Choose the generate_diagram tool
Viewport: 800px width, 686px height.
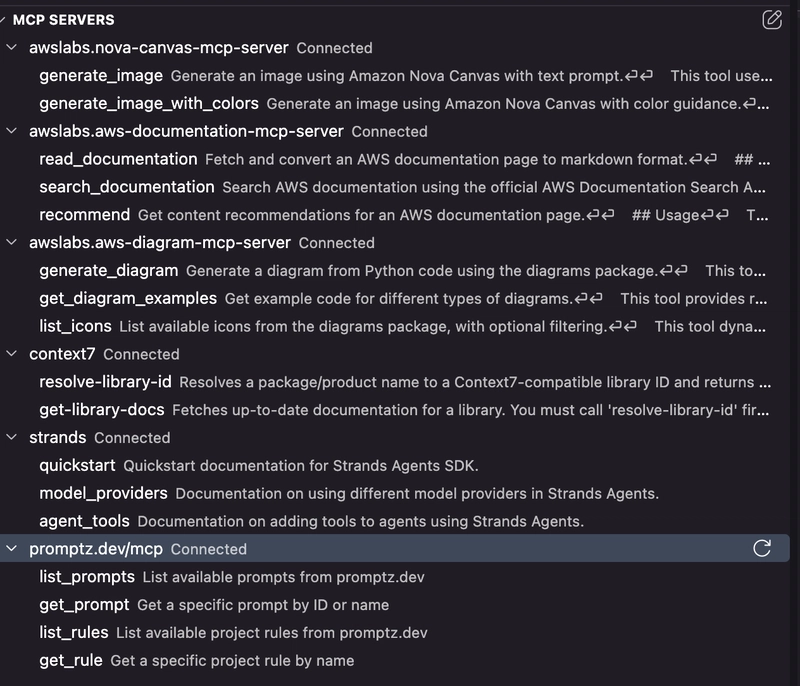pyautogui.click(x=109, y=270)
